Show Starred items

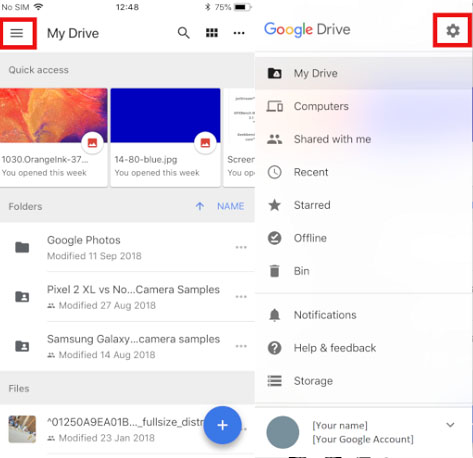[x=364, y=205]
